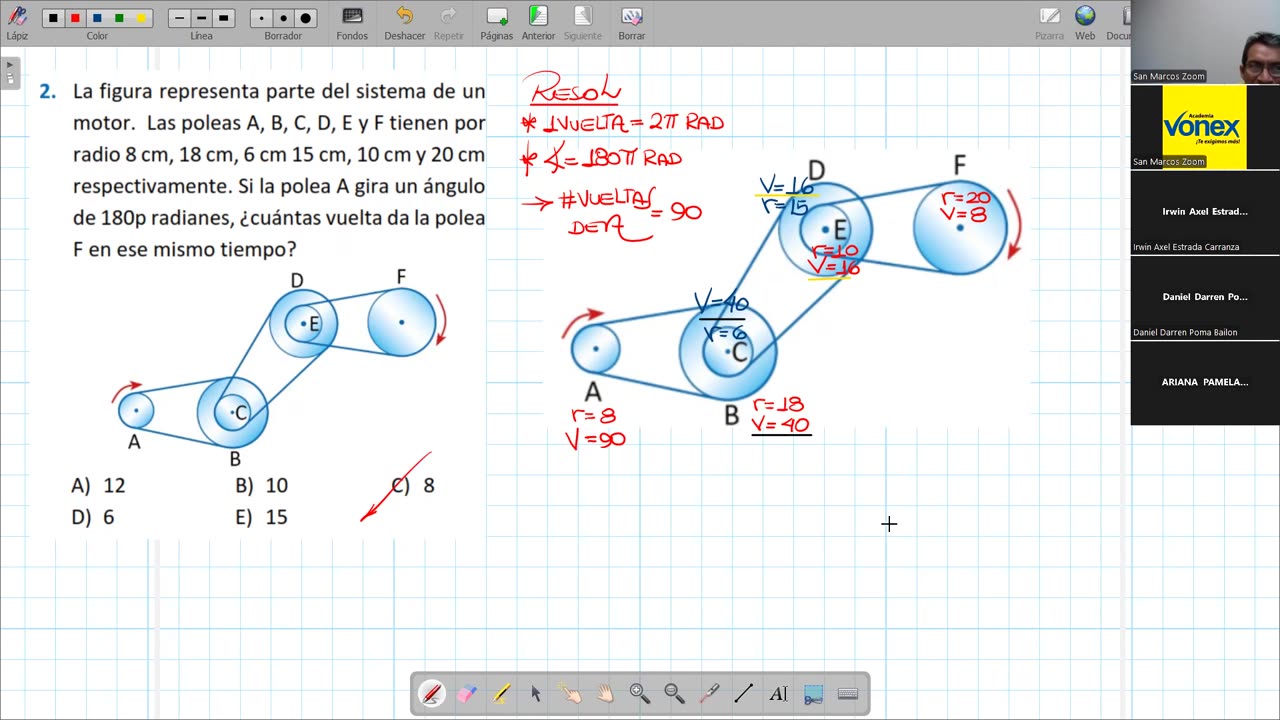This screenshot has height=720, width=1280.
Task: Click answer option D) 6
Action: pyautogui.click(x=93, y=517)
